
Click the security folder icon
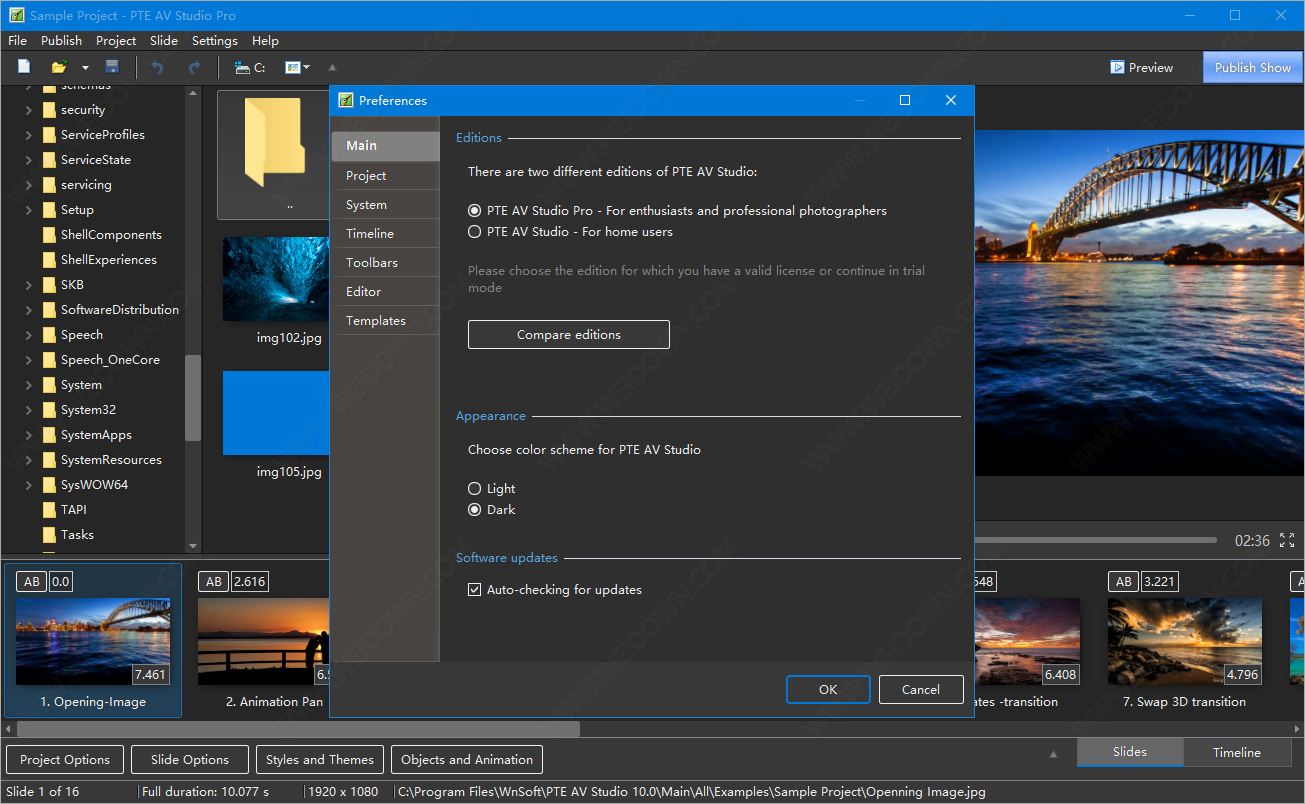click(x=49, y=110)
